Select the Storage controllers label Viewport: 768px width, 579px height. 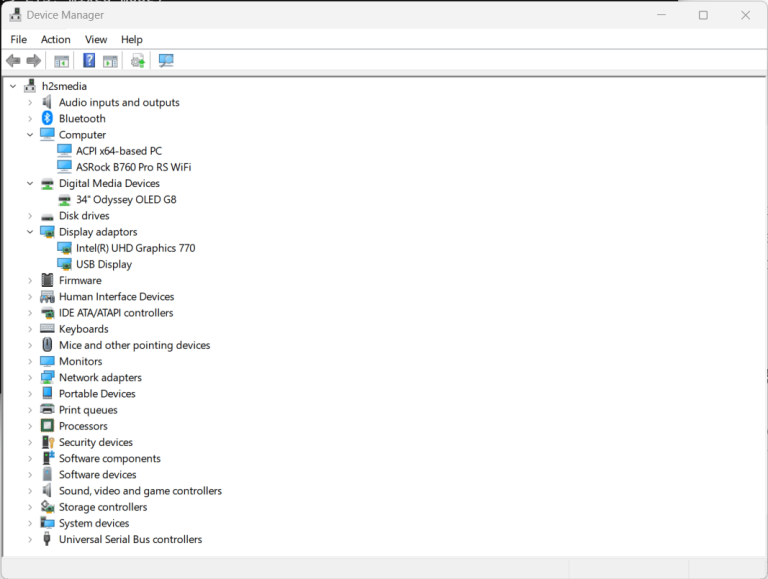pyautogui.click(x=103, y=507)
